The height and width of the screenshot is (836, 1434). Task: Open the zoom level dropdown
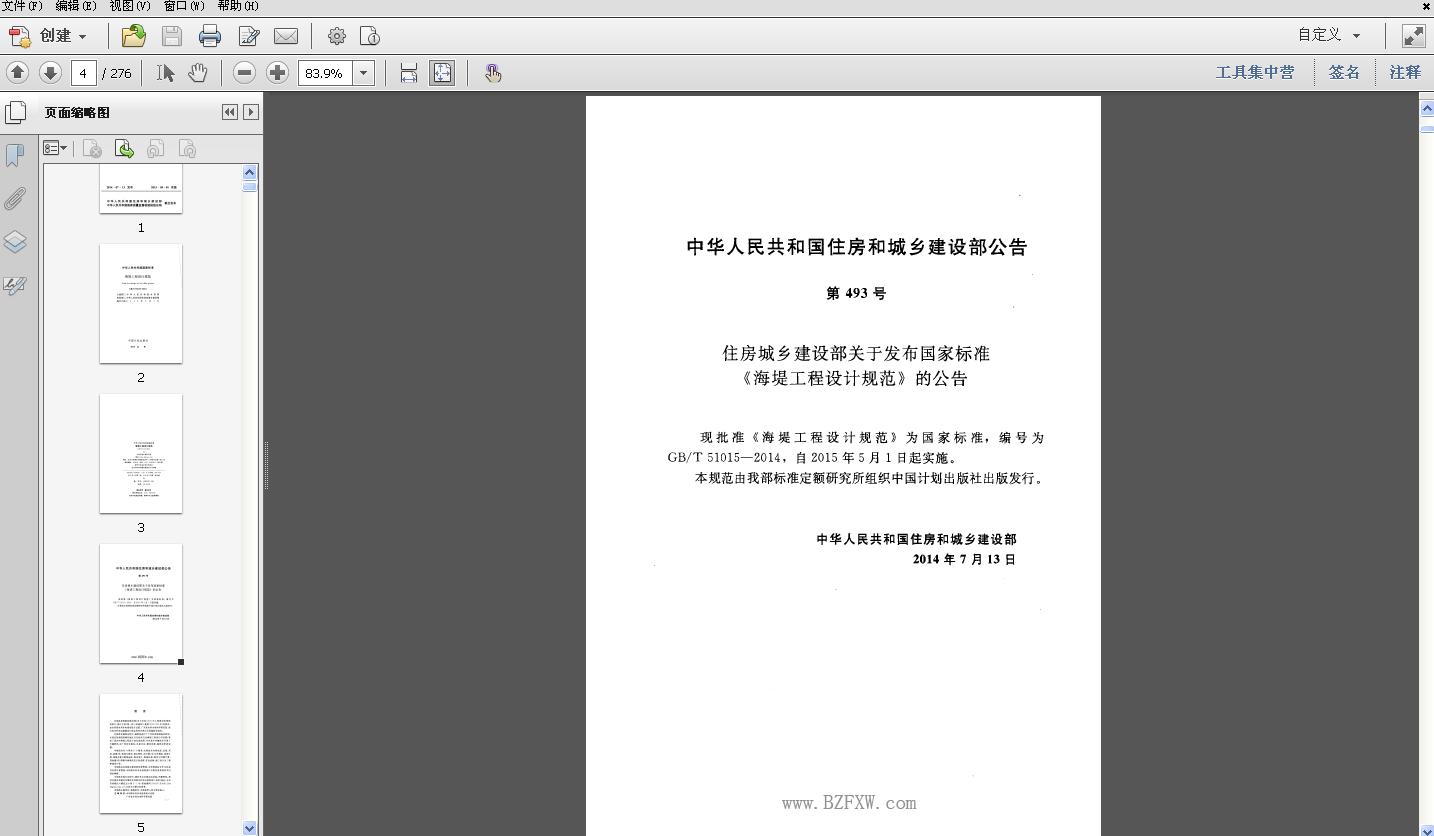(364, 73)
